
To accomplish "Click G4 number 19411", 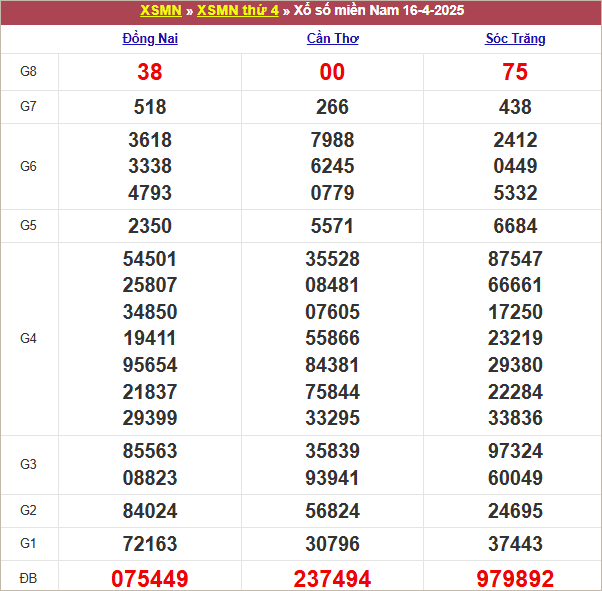I will 150,338.
